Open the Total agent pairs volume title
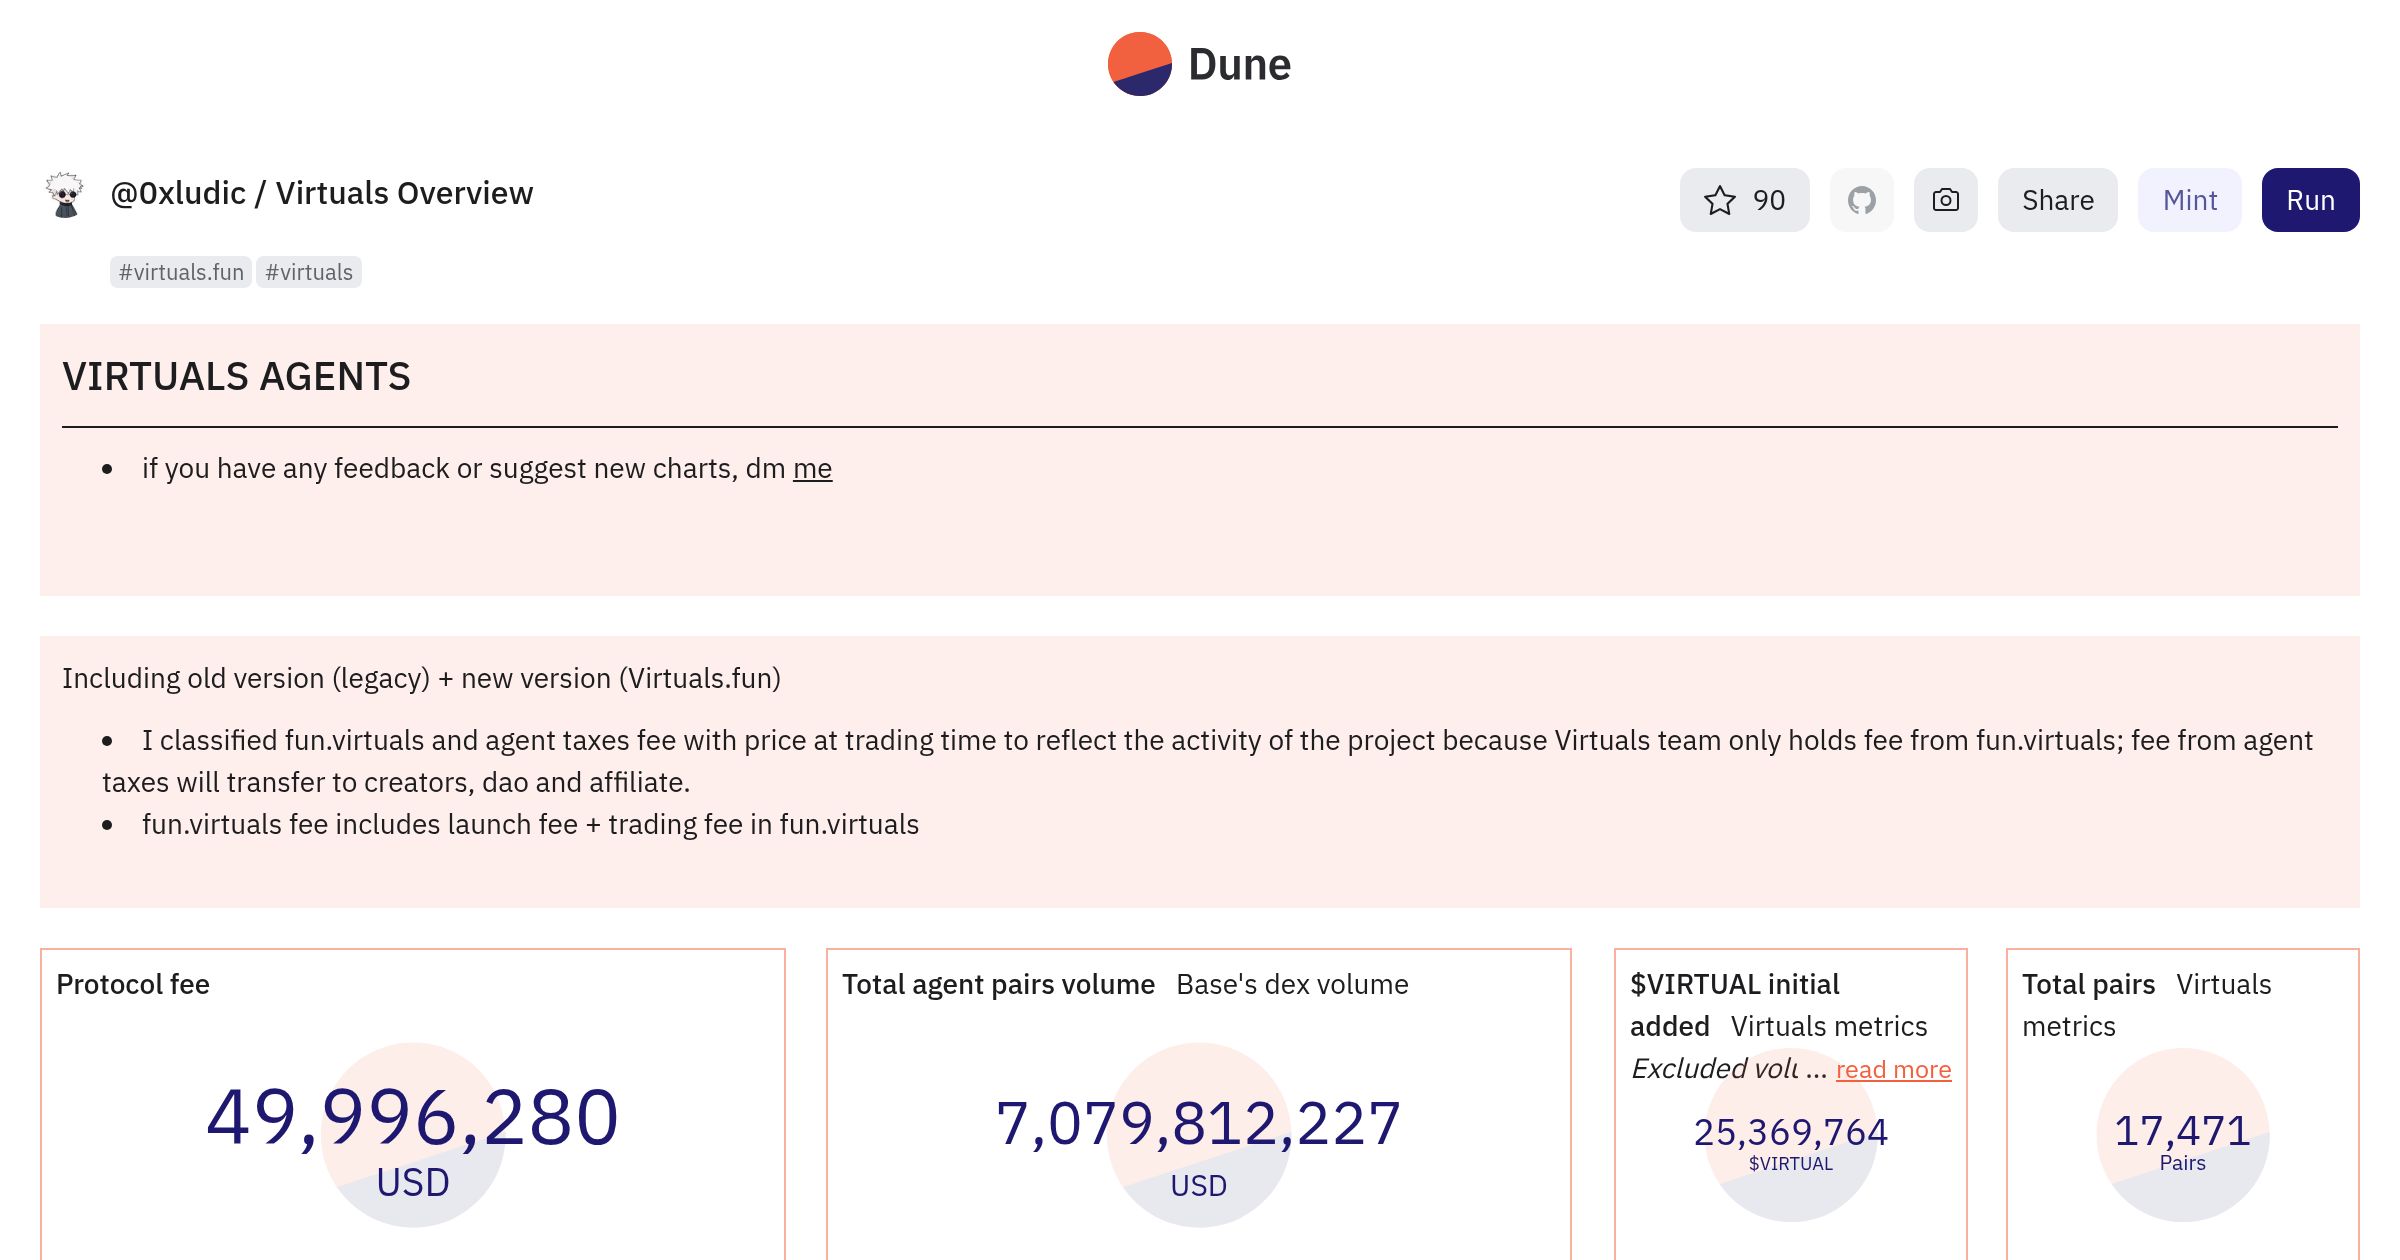This screenshot has width=2400, height=1260. pos(998,984)
